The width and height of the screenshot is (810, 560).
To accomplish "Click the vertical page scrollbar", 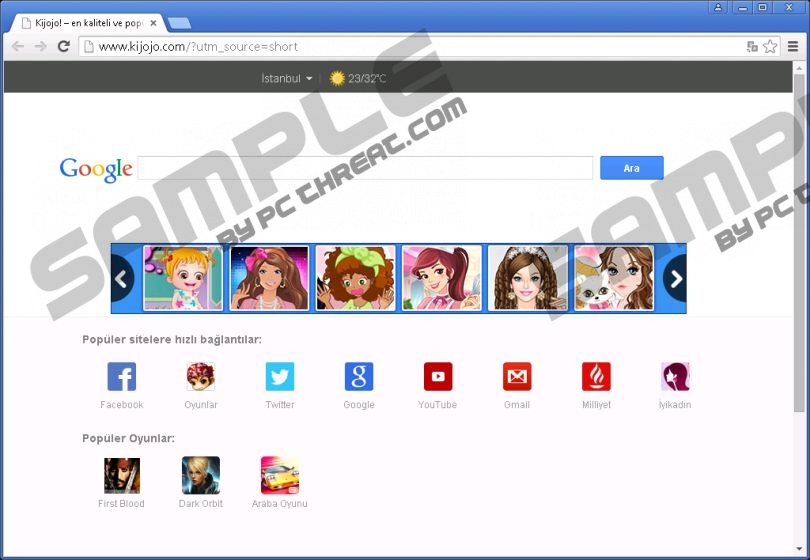I will [798, 250].
